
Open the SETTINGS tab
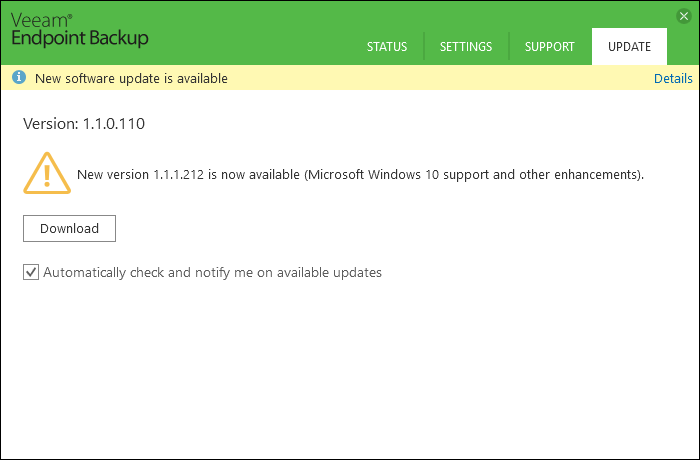[x=466, y=46]
